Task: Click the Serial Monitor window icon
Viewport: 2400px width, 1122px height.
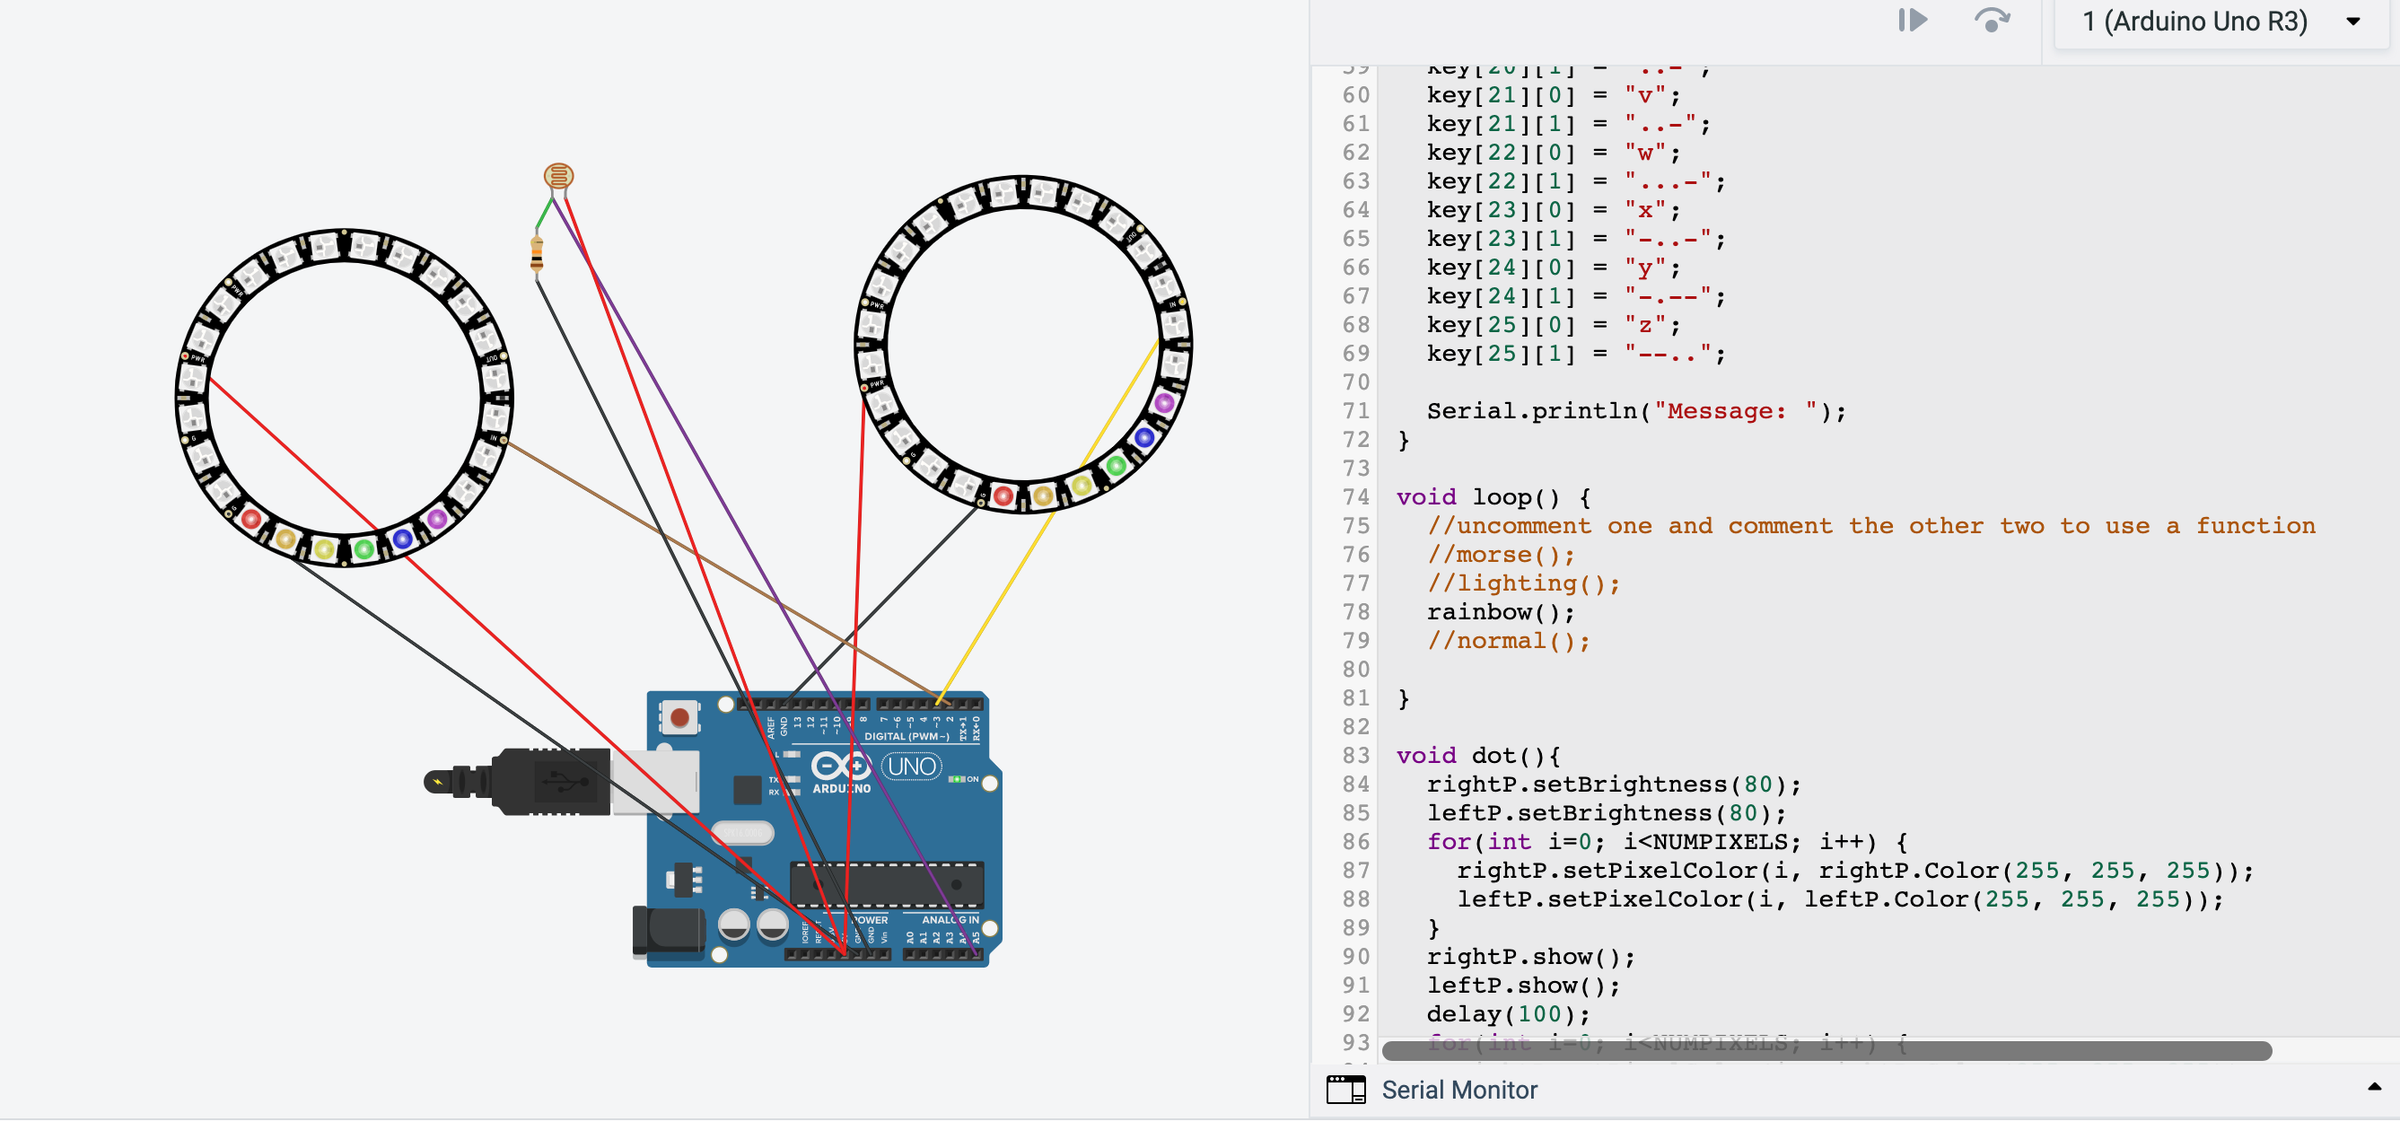Action: click(x=1346, y=1090)
